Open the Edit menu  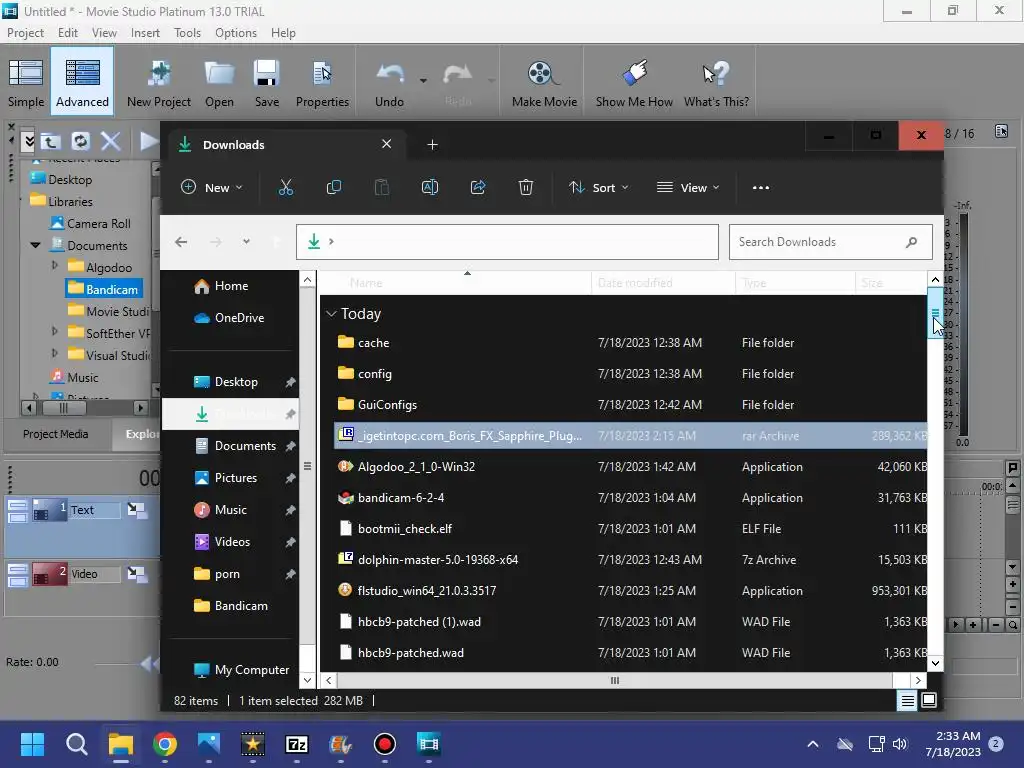(68, 33)
